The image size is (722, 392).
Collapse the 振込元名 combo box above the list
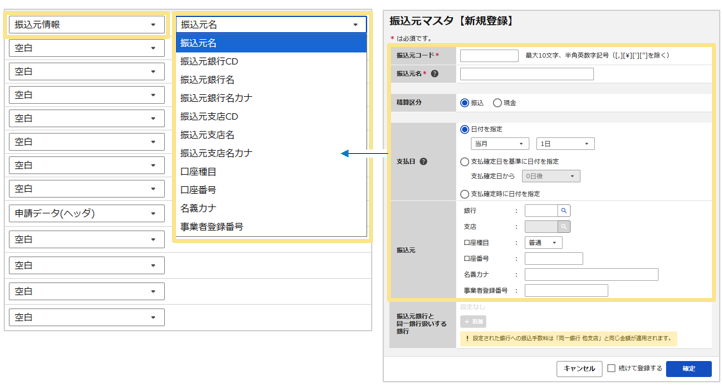tap(271, 24)
